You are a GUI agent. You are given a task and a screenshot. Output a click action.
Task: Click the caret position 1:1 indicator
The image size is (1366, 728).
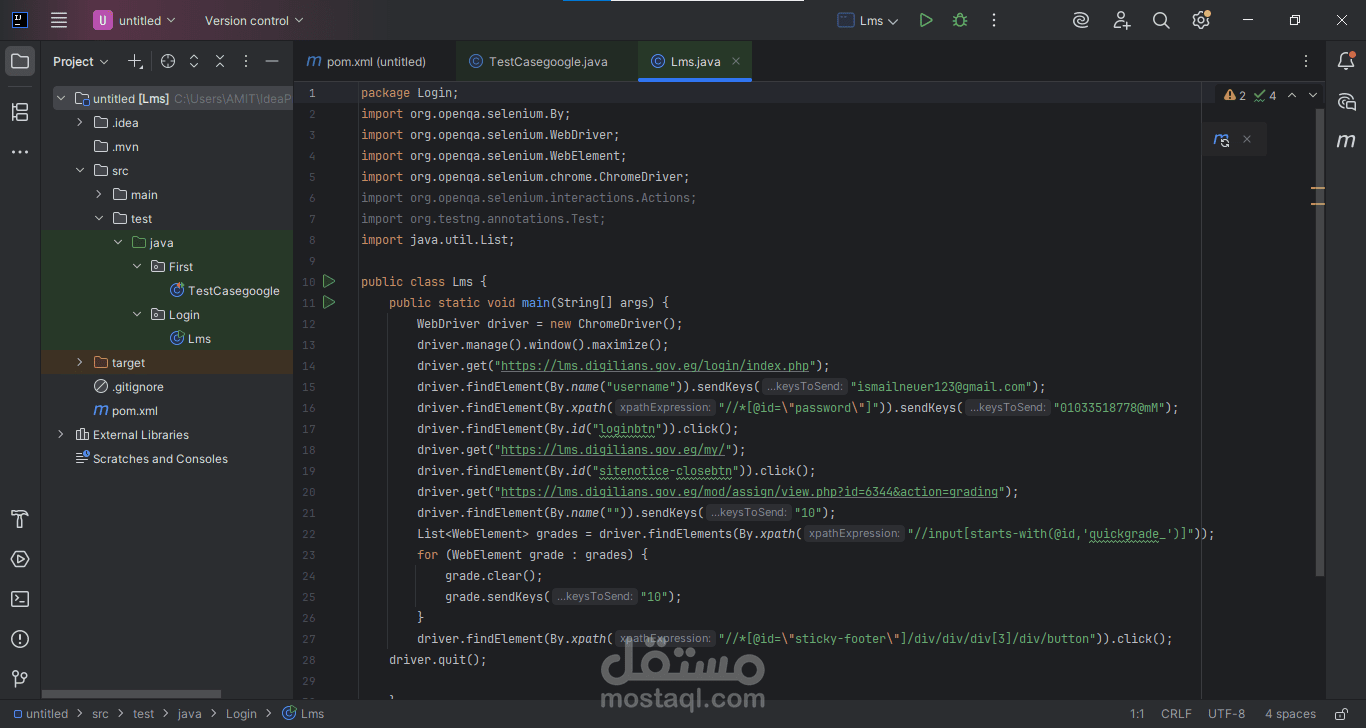[1137, 714]
